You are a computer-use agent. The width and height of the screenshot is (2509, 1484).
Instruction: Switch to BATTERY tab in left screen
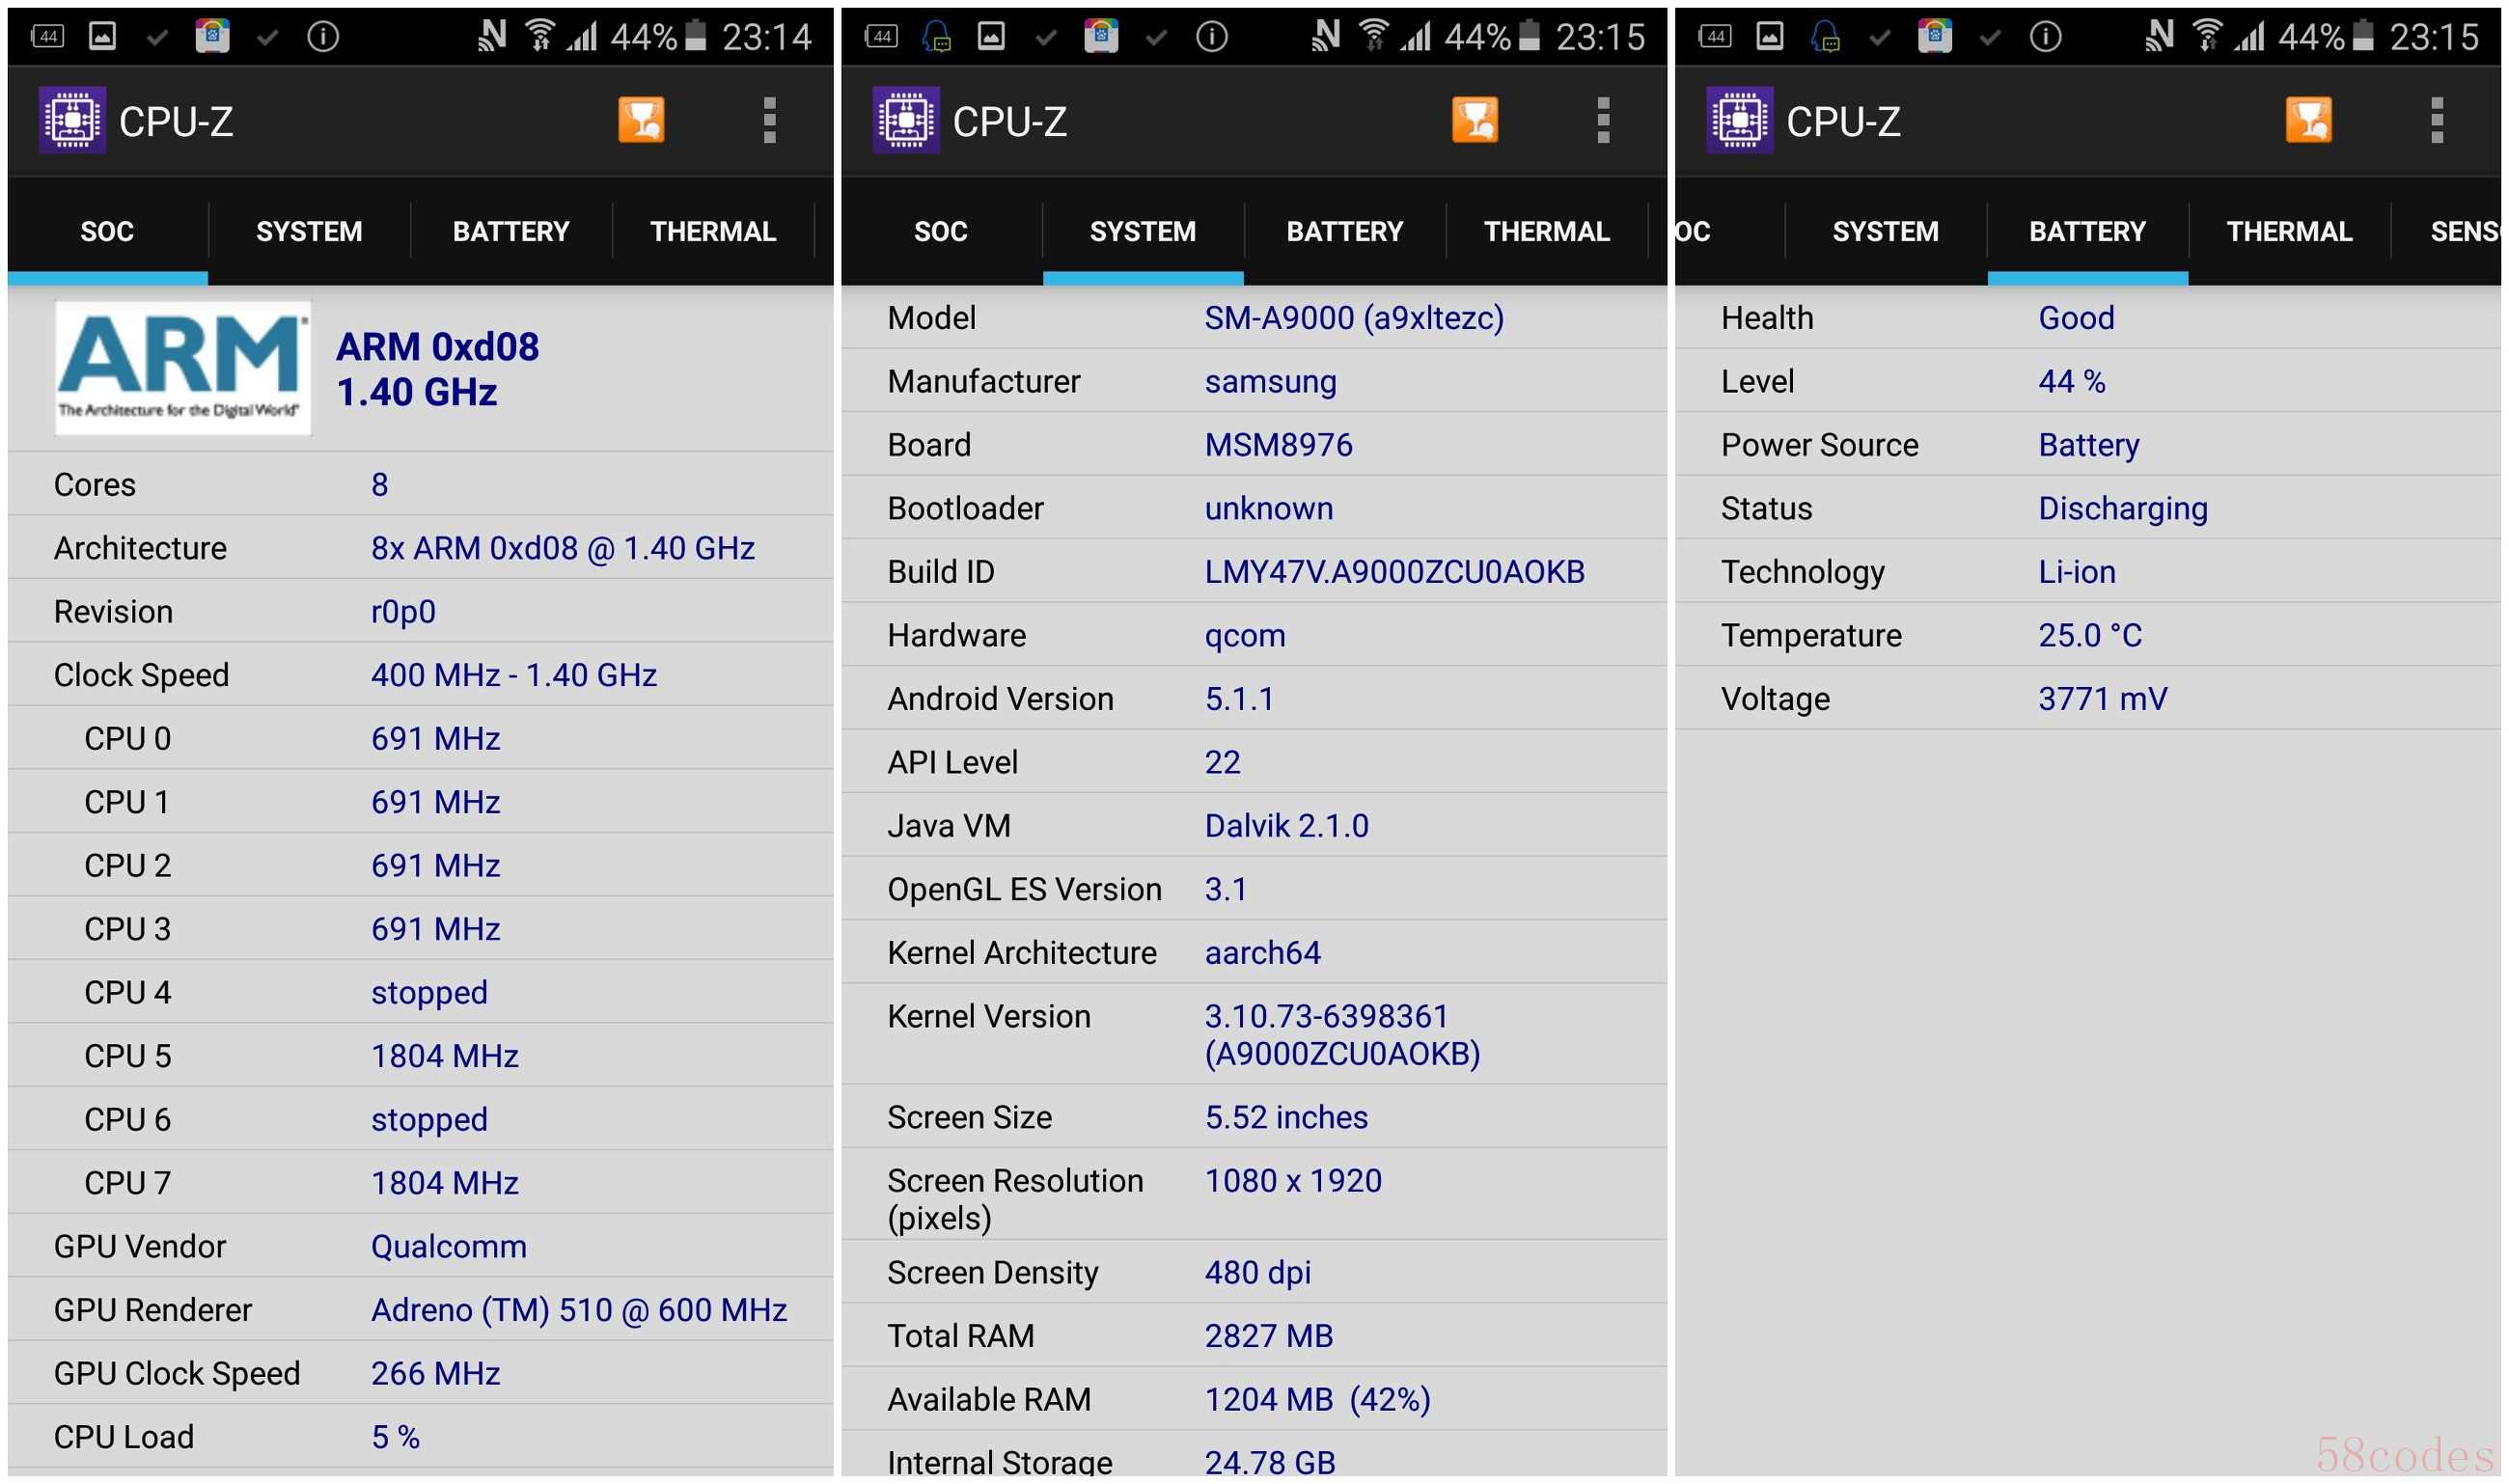511,232
